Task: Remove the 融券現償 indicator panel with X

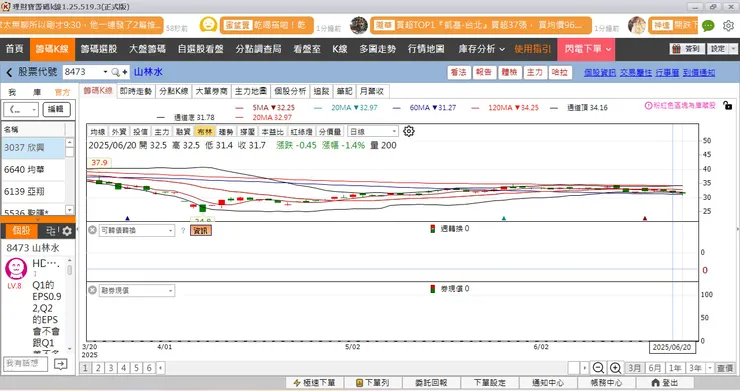Action: pyautogui.click(x=92, y=290)
